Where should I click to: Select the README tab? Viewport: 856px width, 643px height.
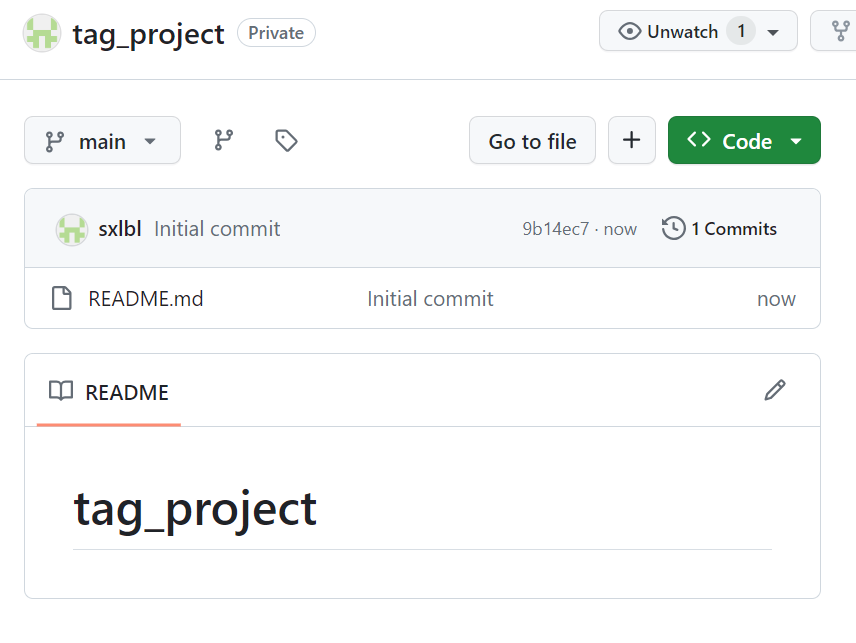coord(109,392)
